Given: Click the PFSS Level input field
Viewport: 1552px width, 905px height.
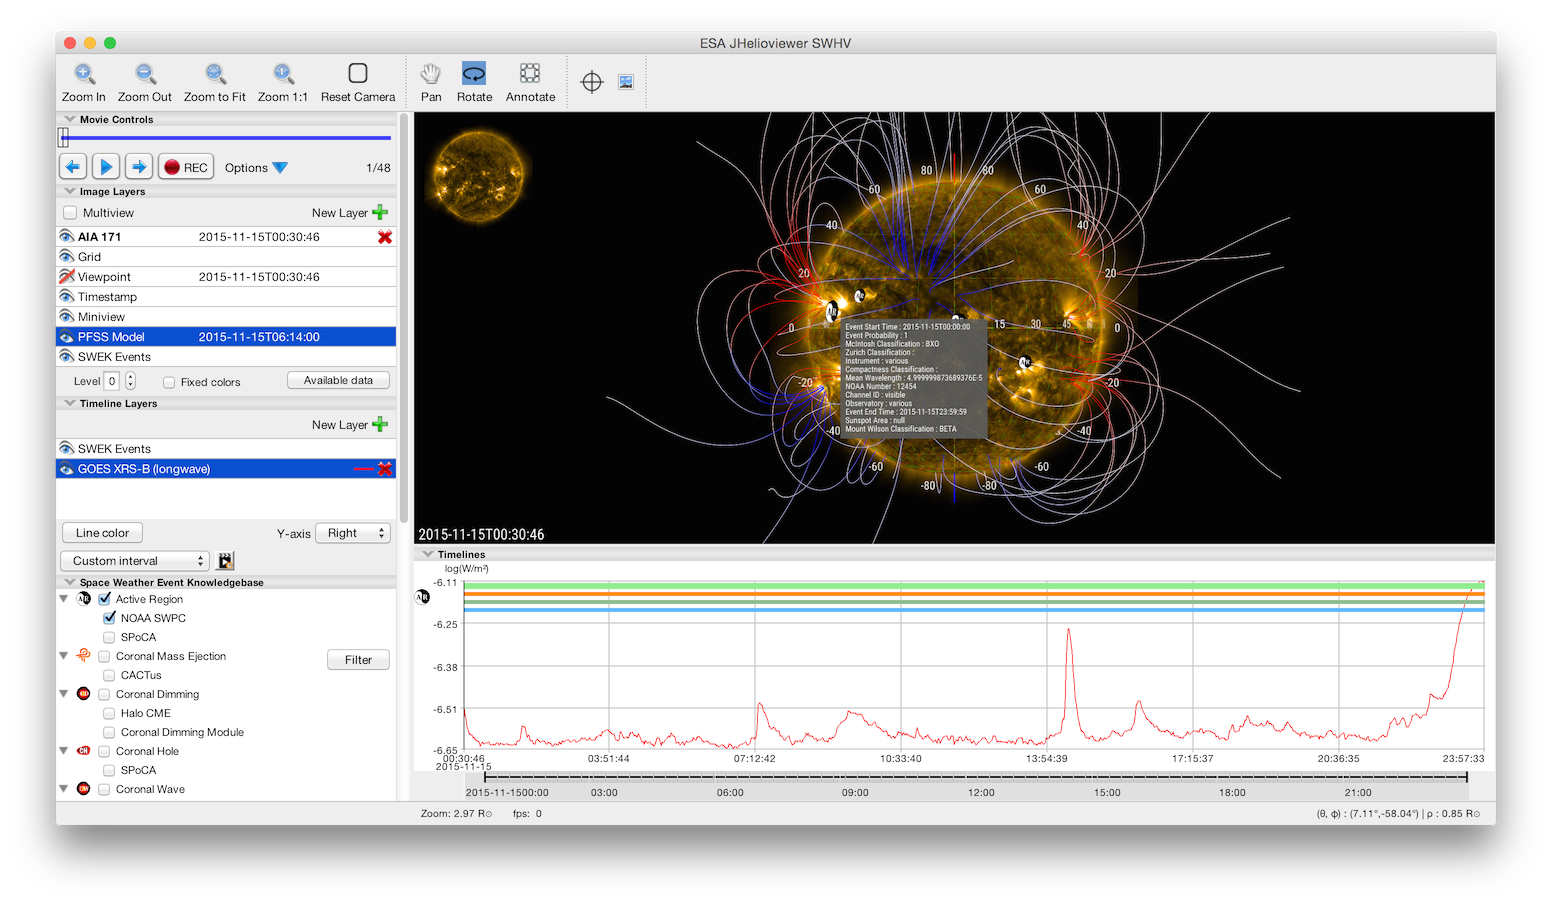Looking at the screenshot, I should 112,381.
